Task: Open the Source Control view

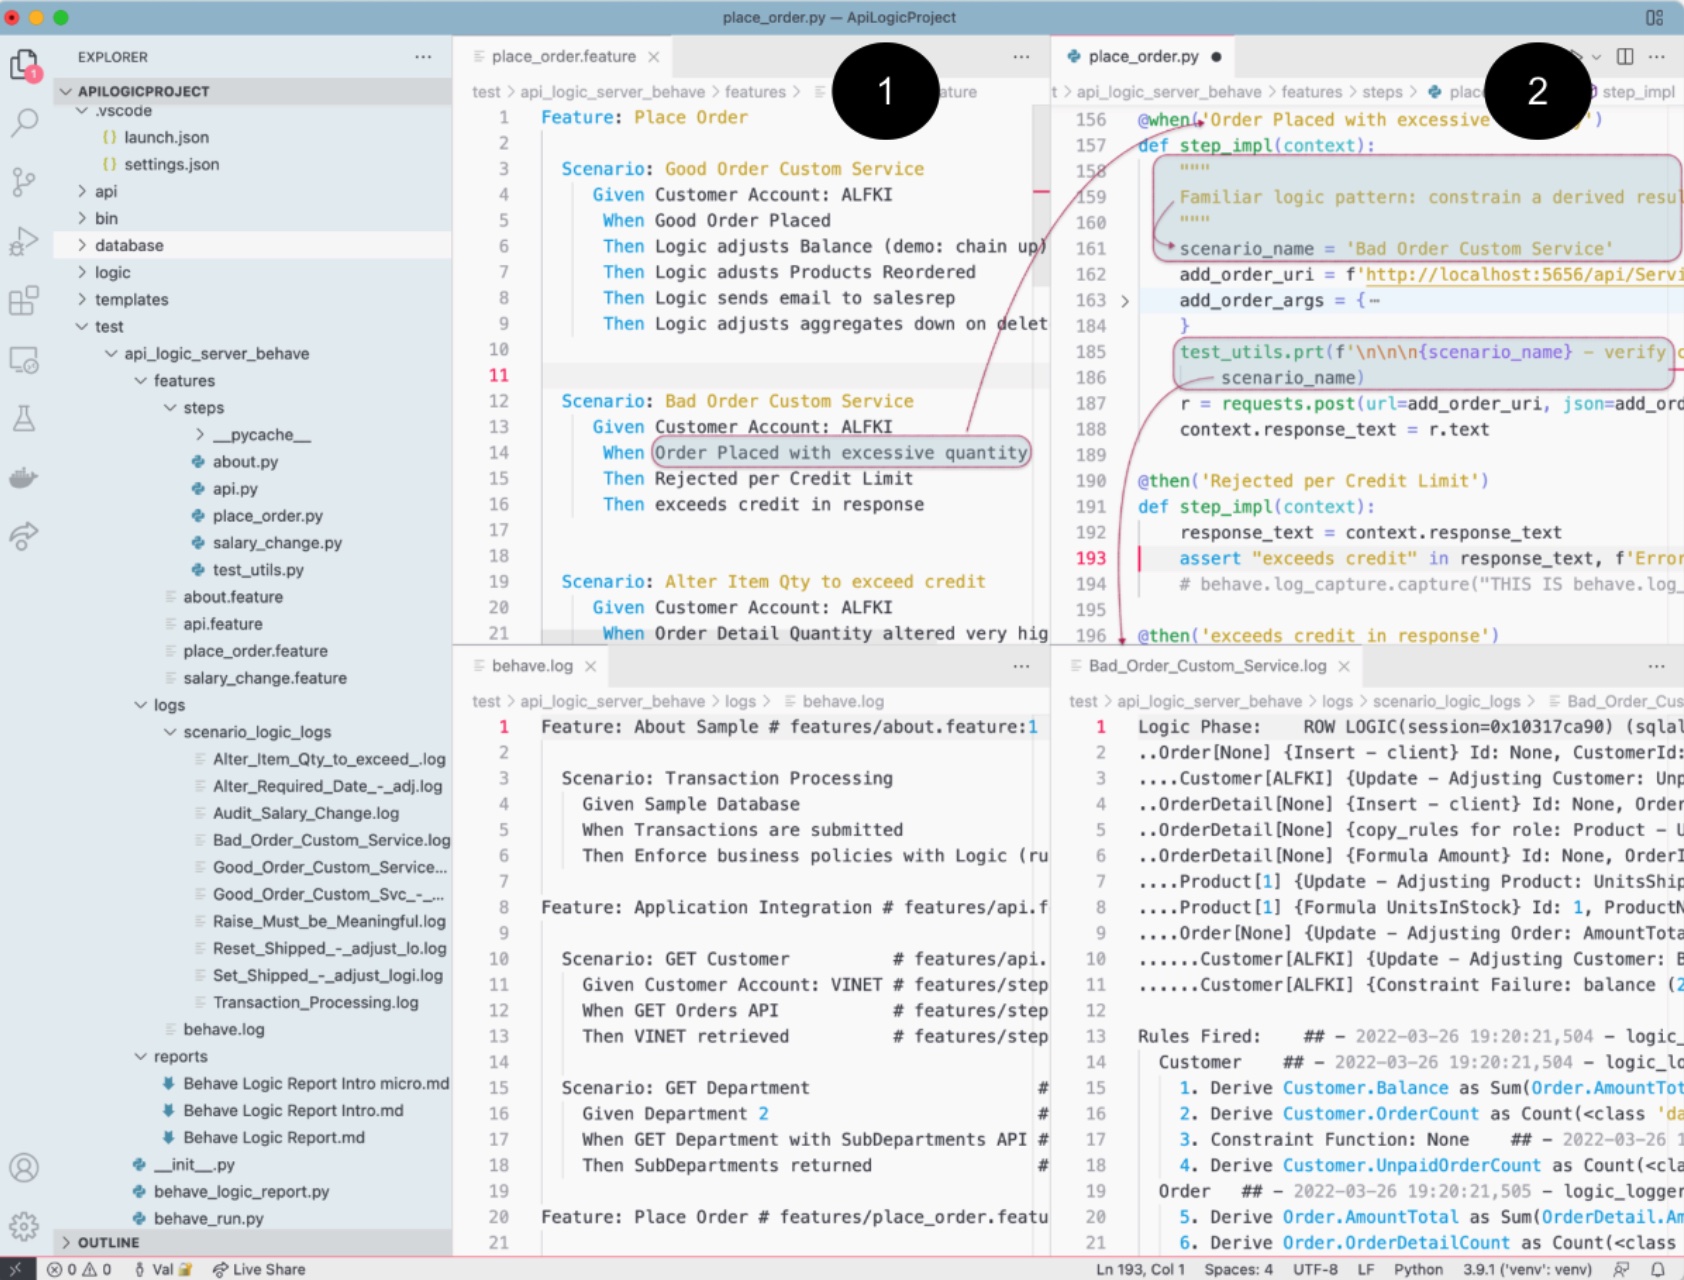Action: (24, 182)
